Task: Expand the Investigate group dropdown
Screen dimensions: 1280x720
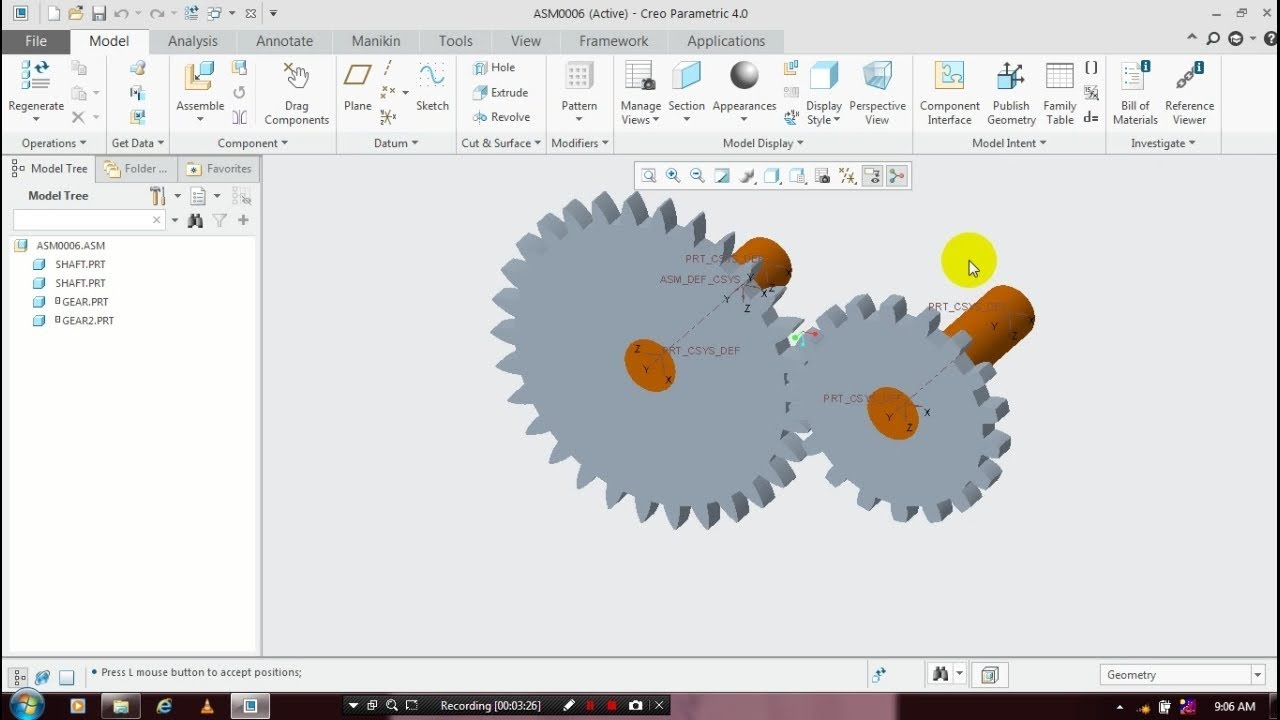Action: 1163,143
